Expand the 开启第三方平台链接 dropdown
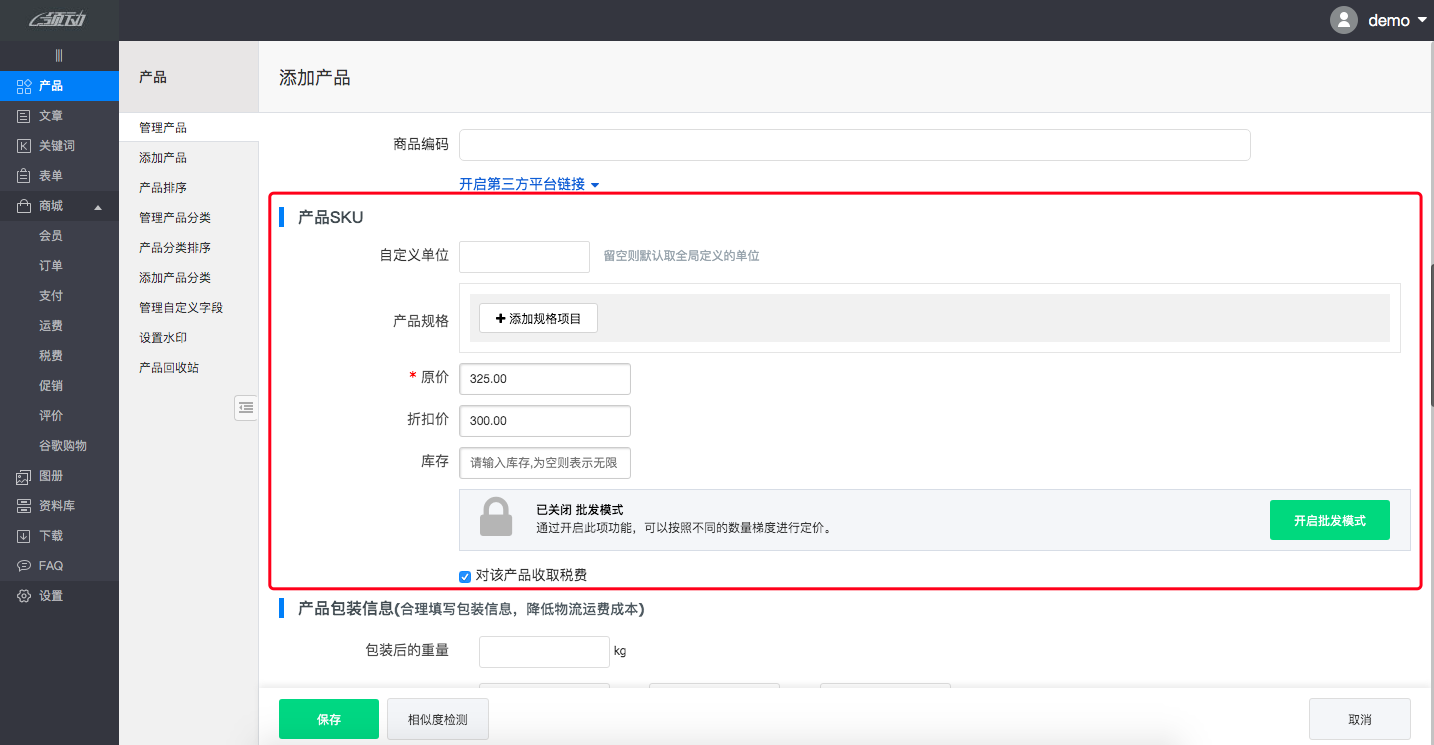The height and width of the screenshot is (745, 1434). tap(528, 184)
